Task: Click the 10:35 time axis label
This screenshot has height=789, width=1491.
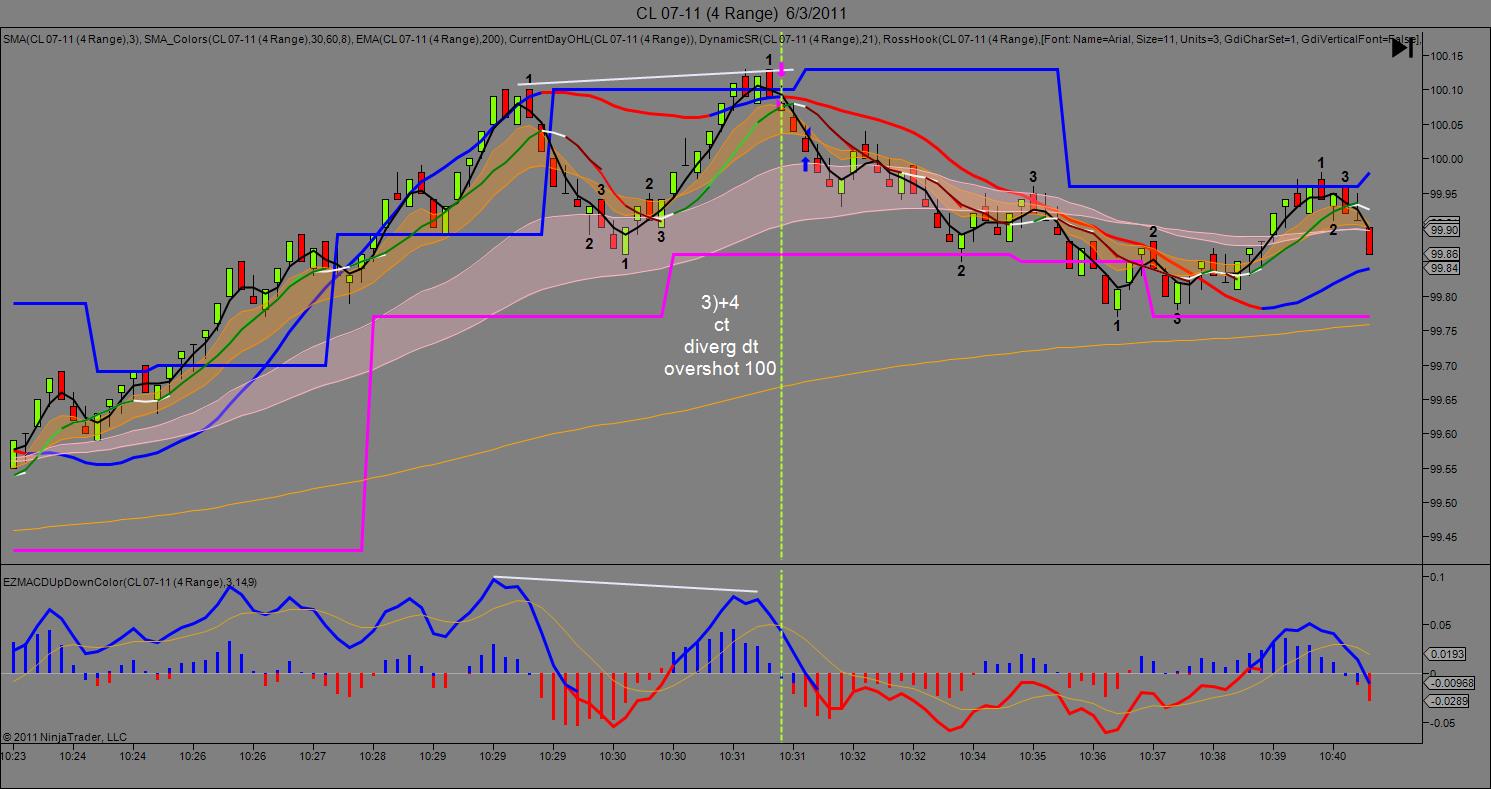Action: (x=1034, y=757)
